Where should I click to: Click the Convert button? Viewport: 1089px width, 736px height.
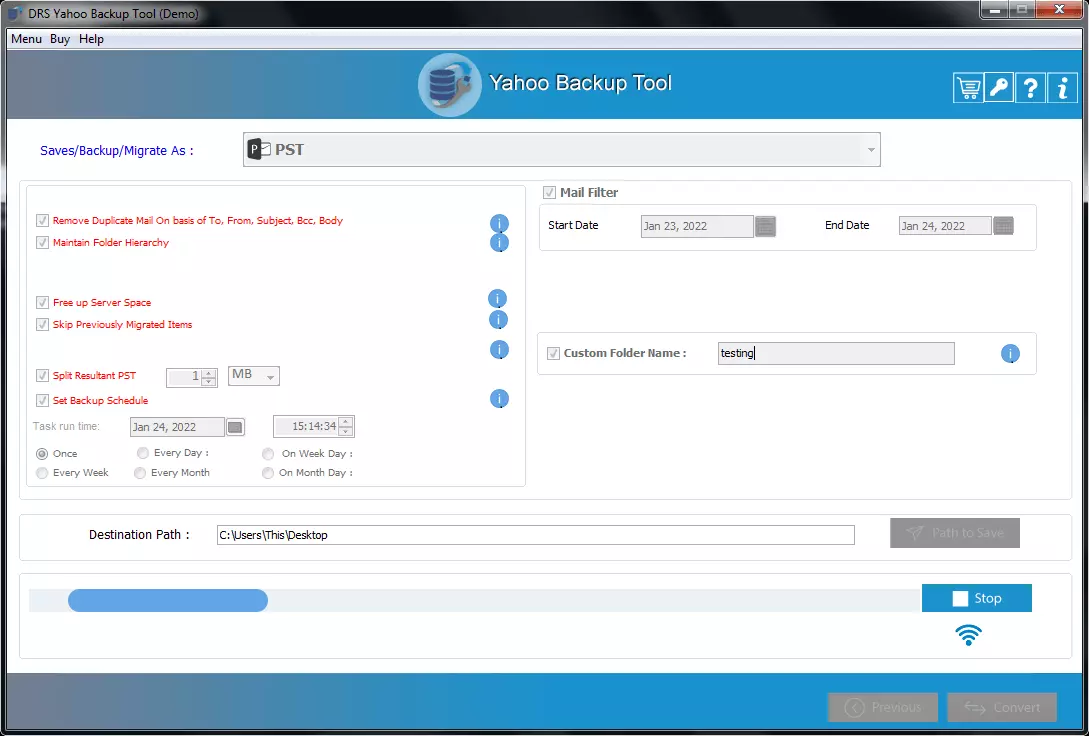[x=1002, y=708]
